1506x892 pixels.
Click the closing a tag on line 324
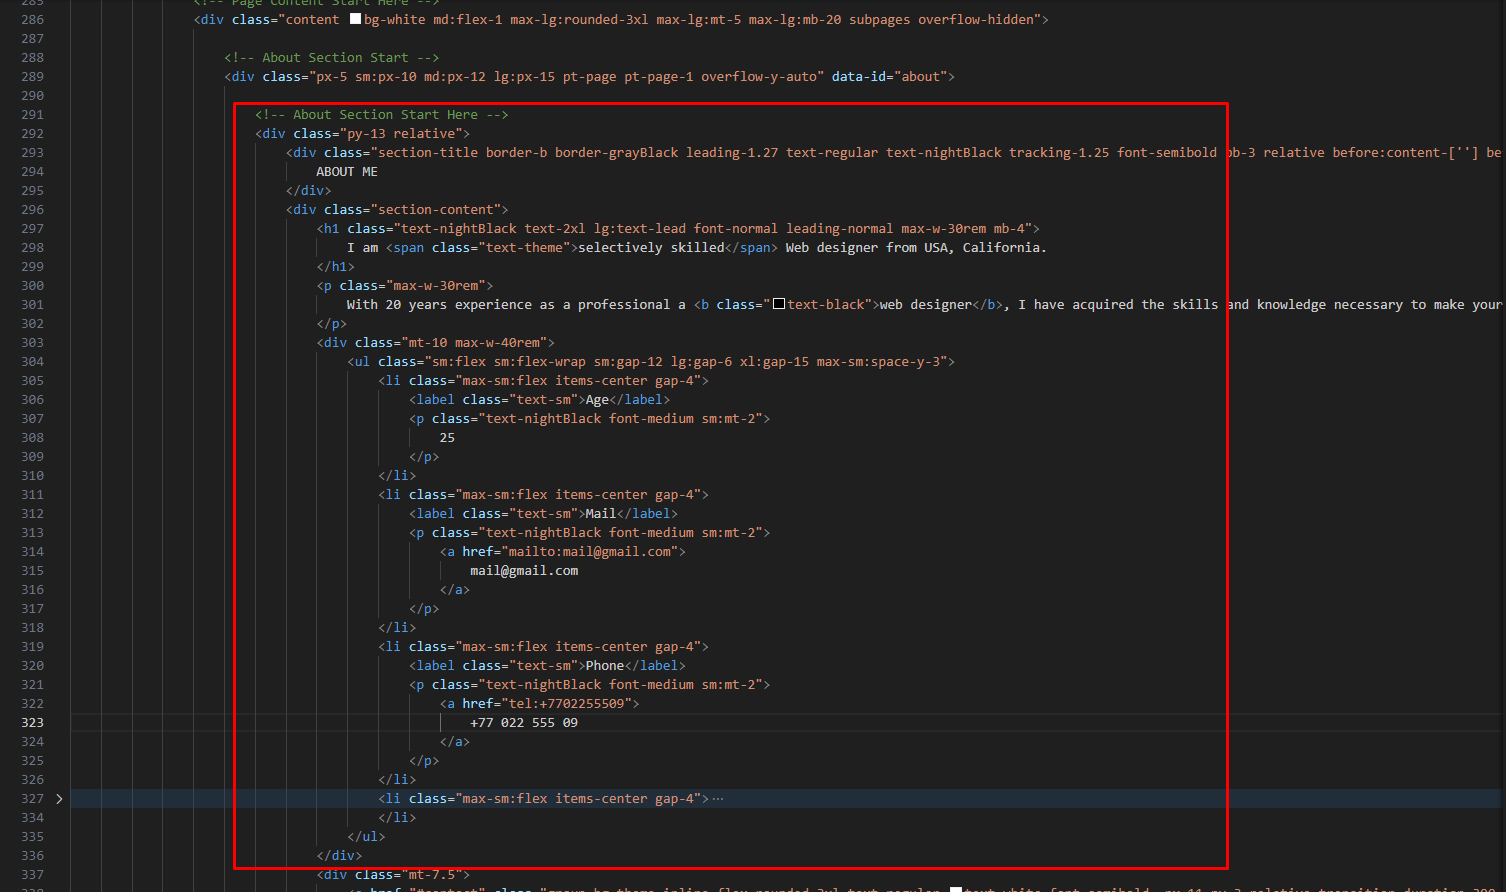pos(455,741)
